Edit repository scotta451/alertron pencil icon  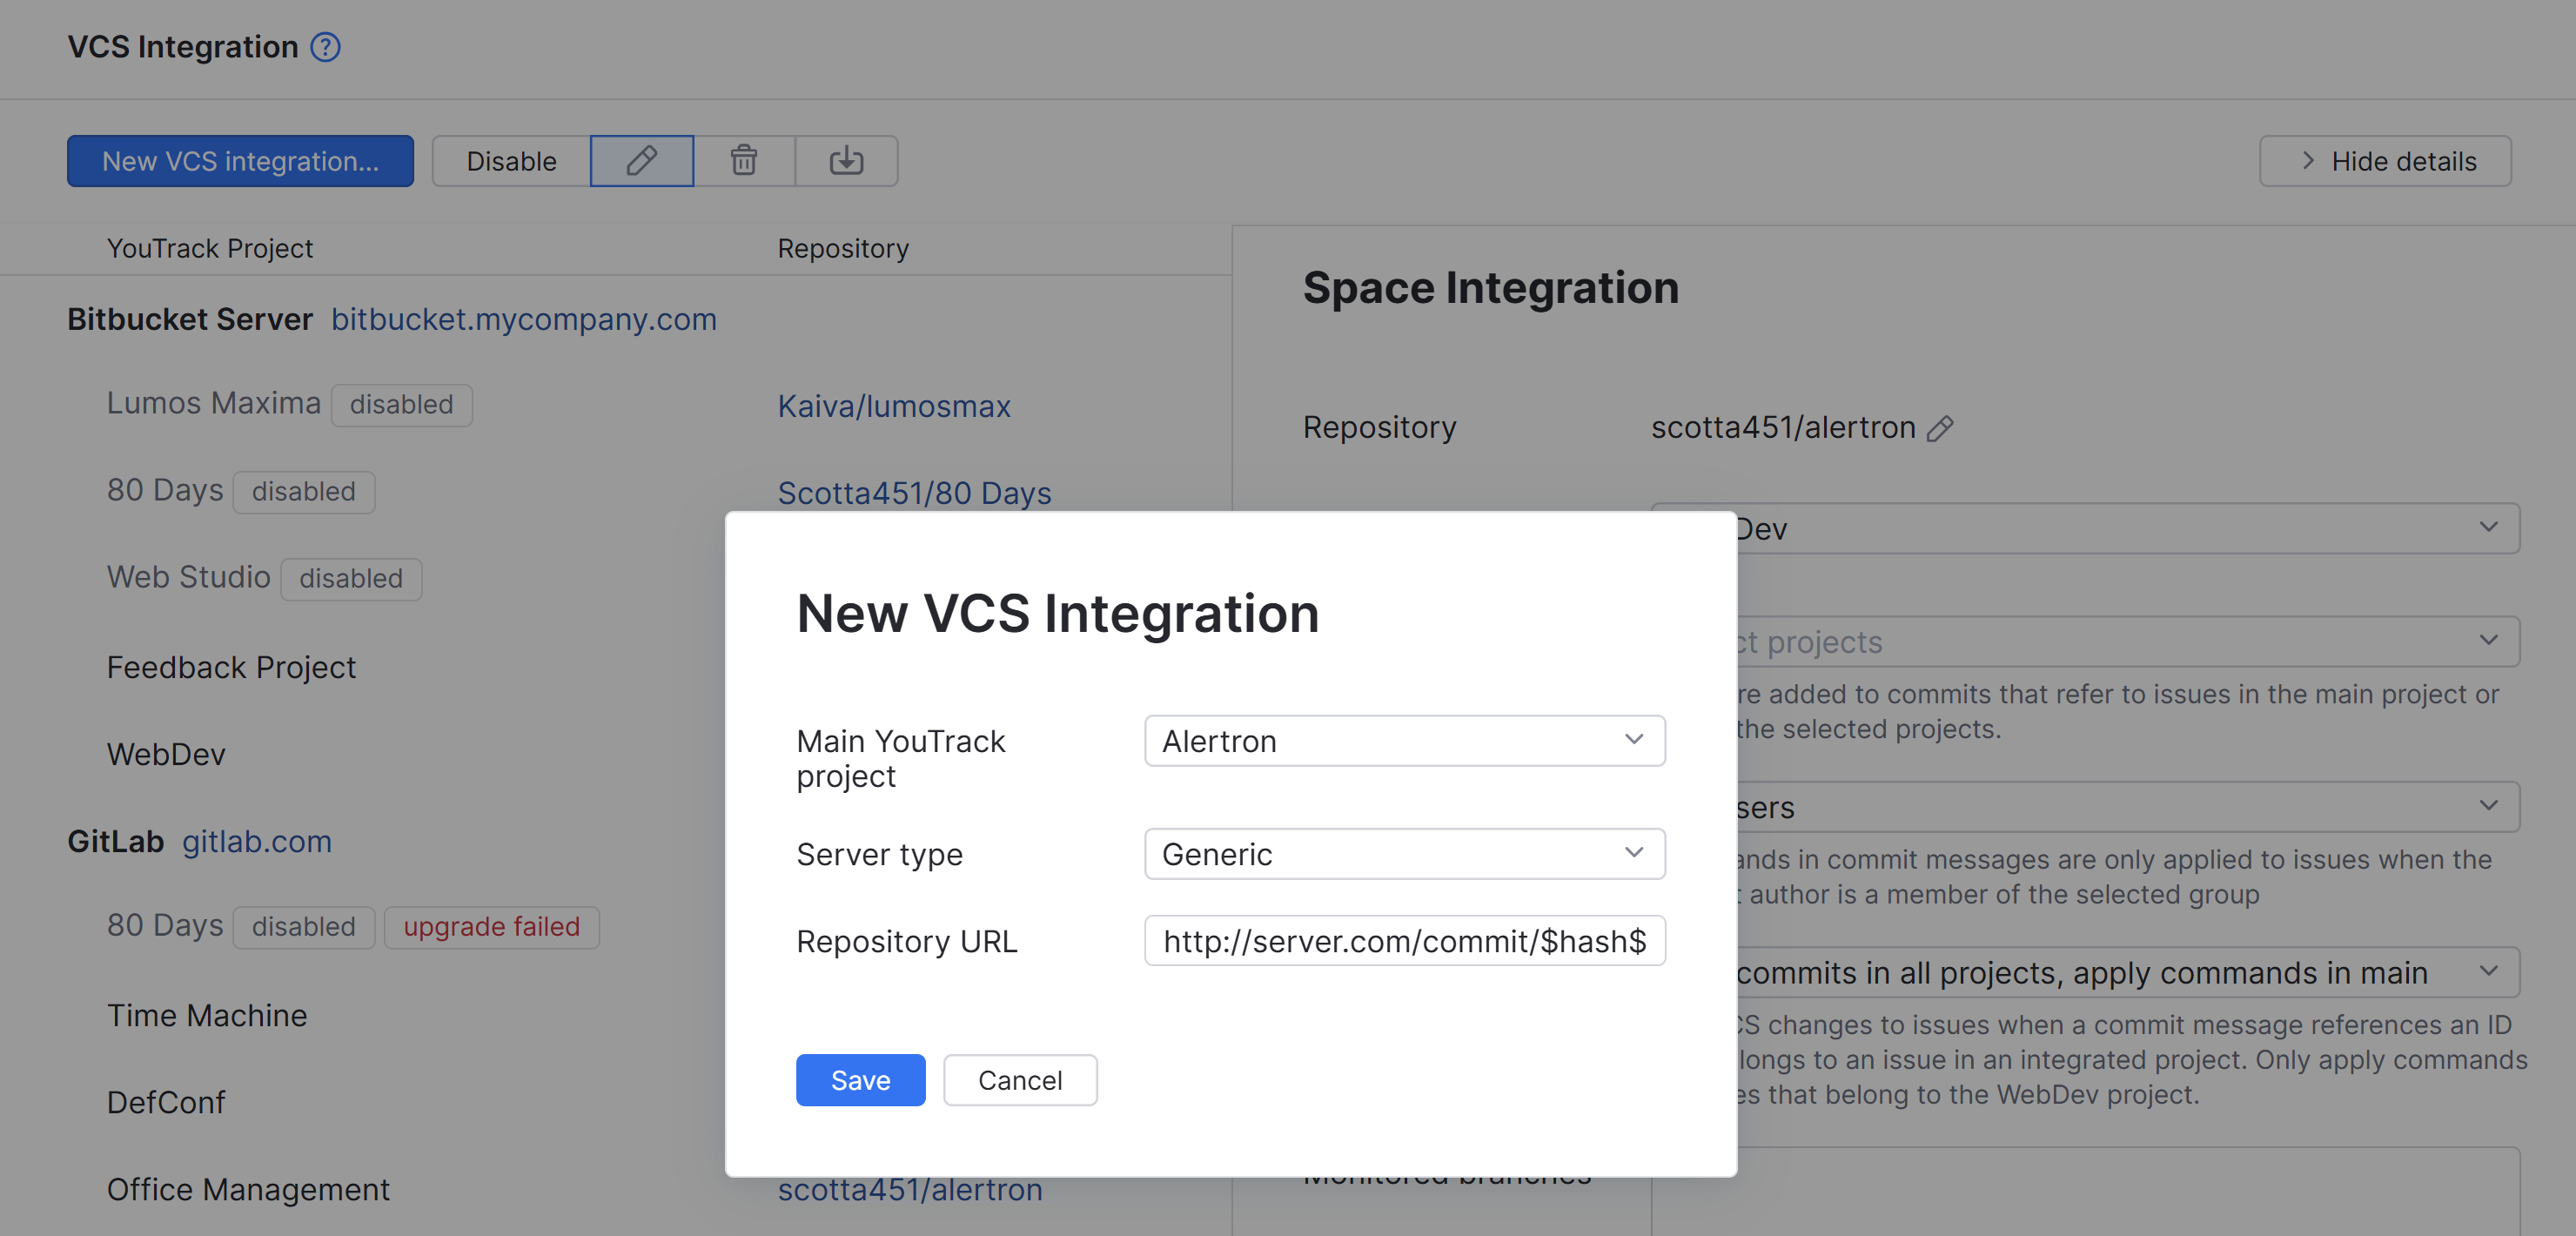click(1940, 428)
